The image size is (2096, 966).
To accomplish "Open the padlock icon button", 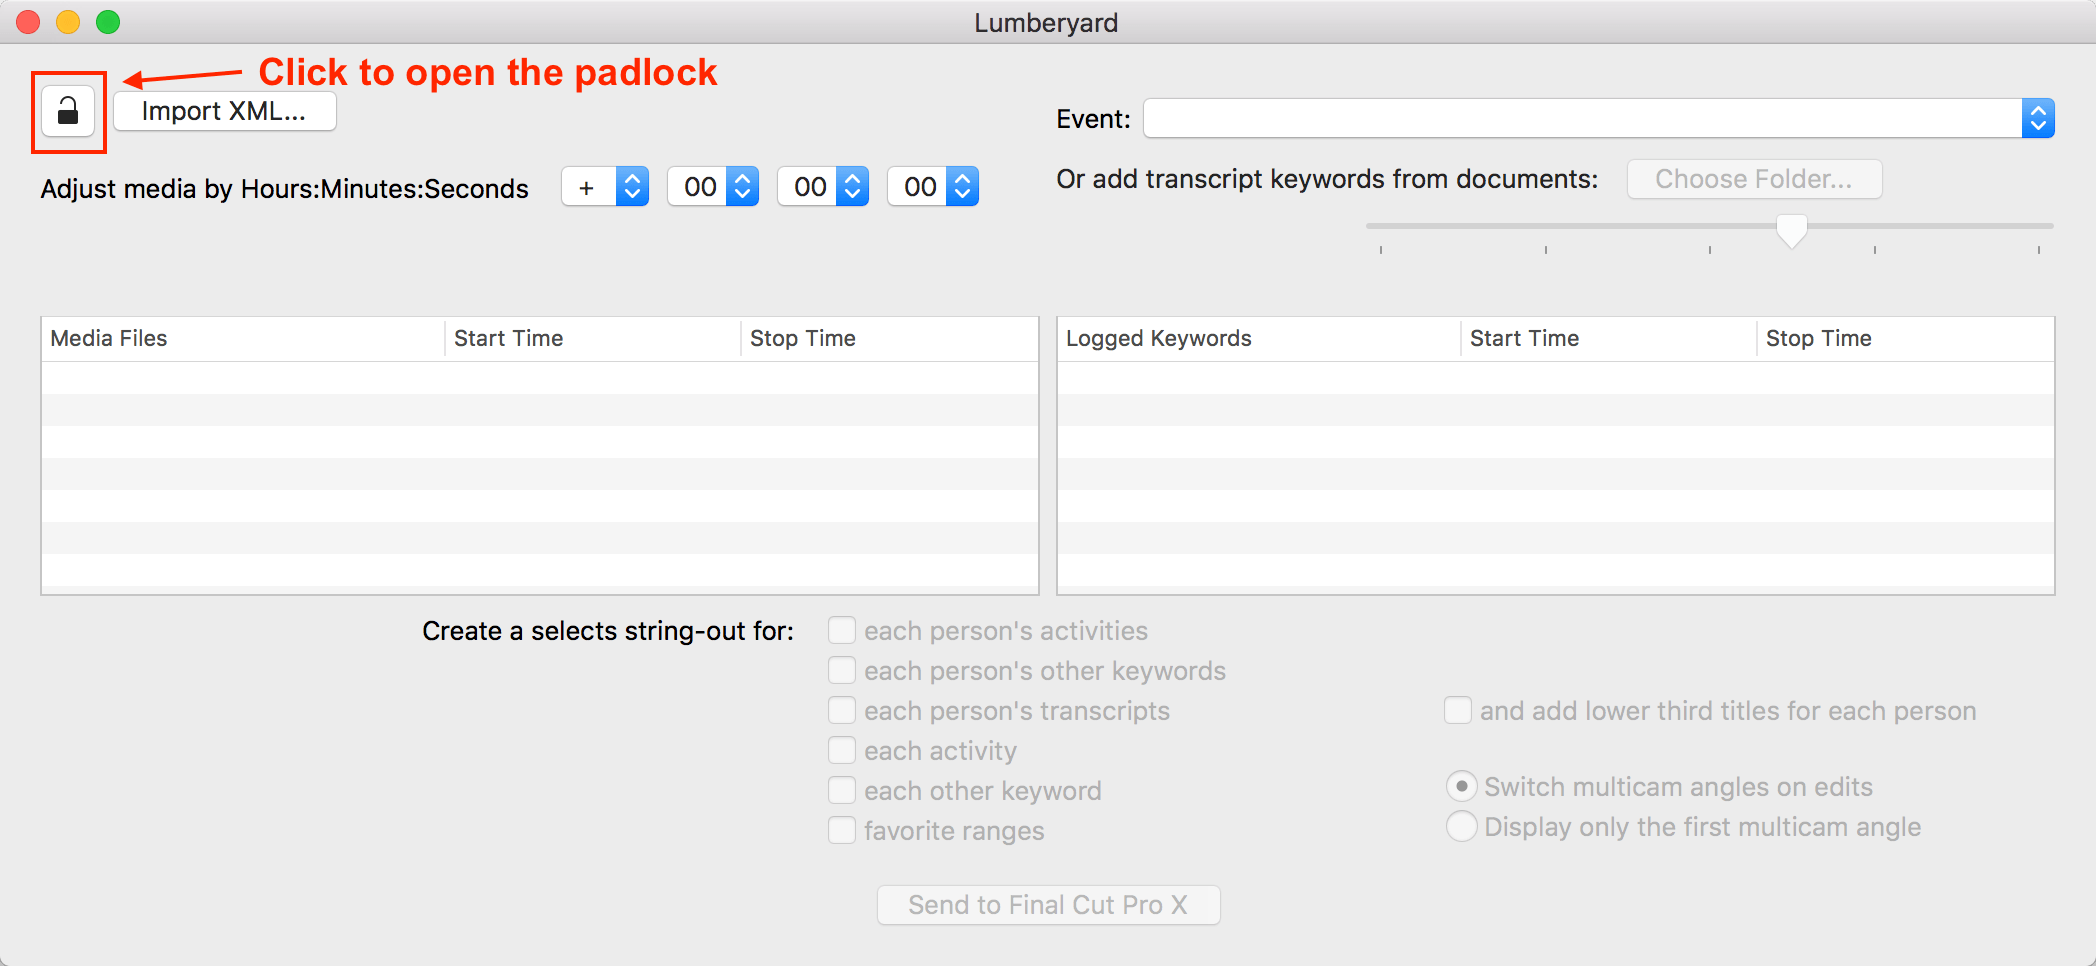I will tap(68, 111).
